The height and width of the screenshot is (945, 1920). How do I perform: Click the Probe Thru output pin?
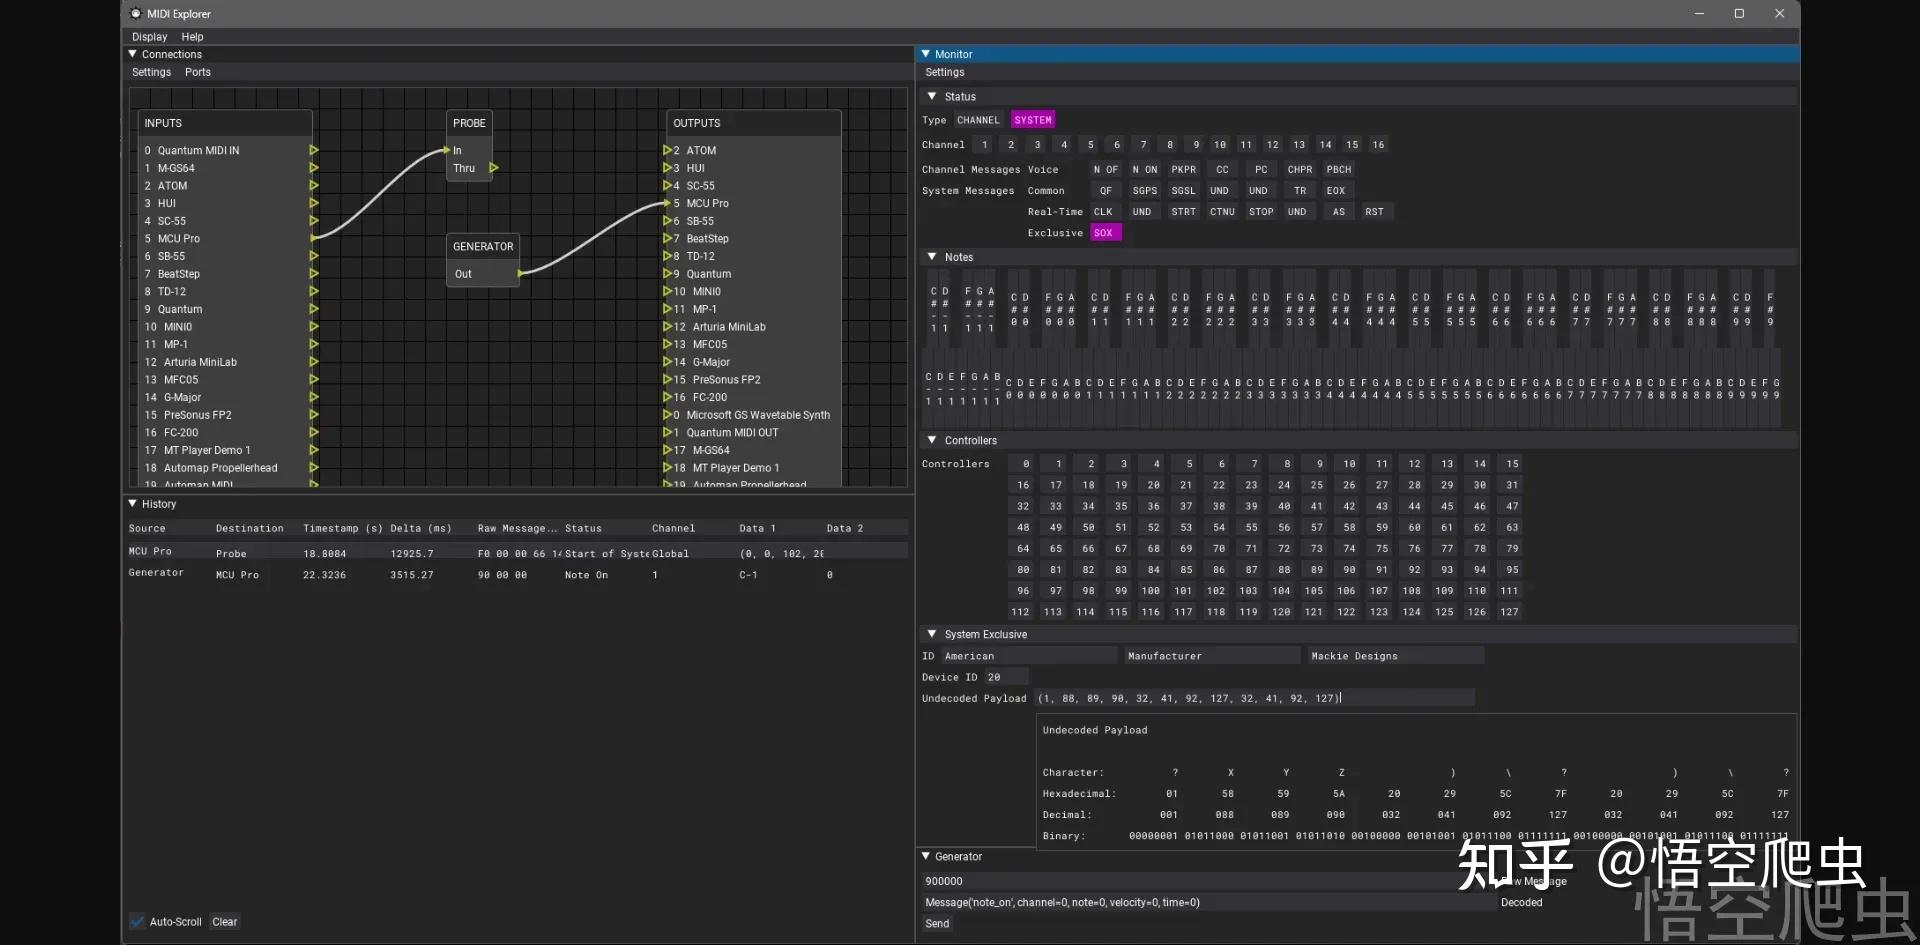(493, 168)
